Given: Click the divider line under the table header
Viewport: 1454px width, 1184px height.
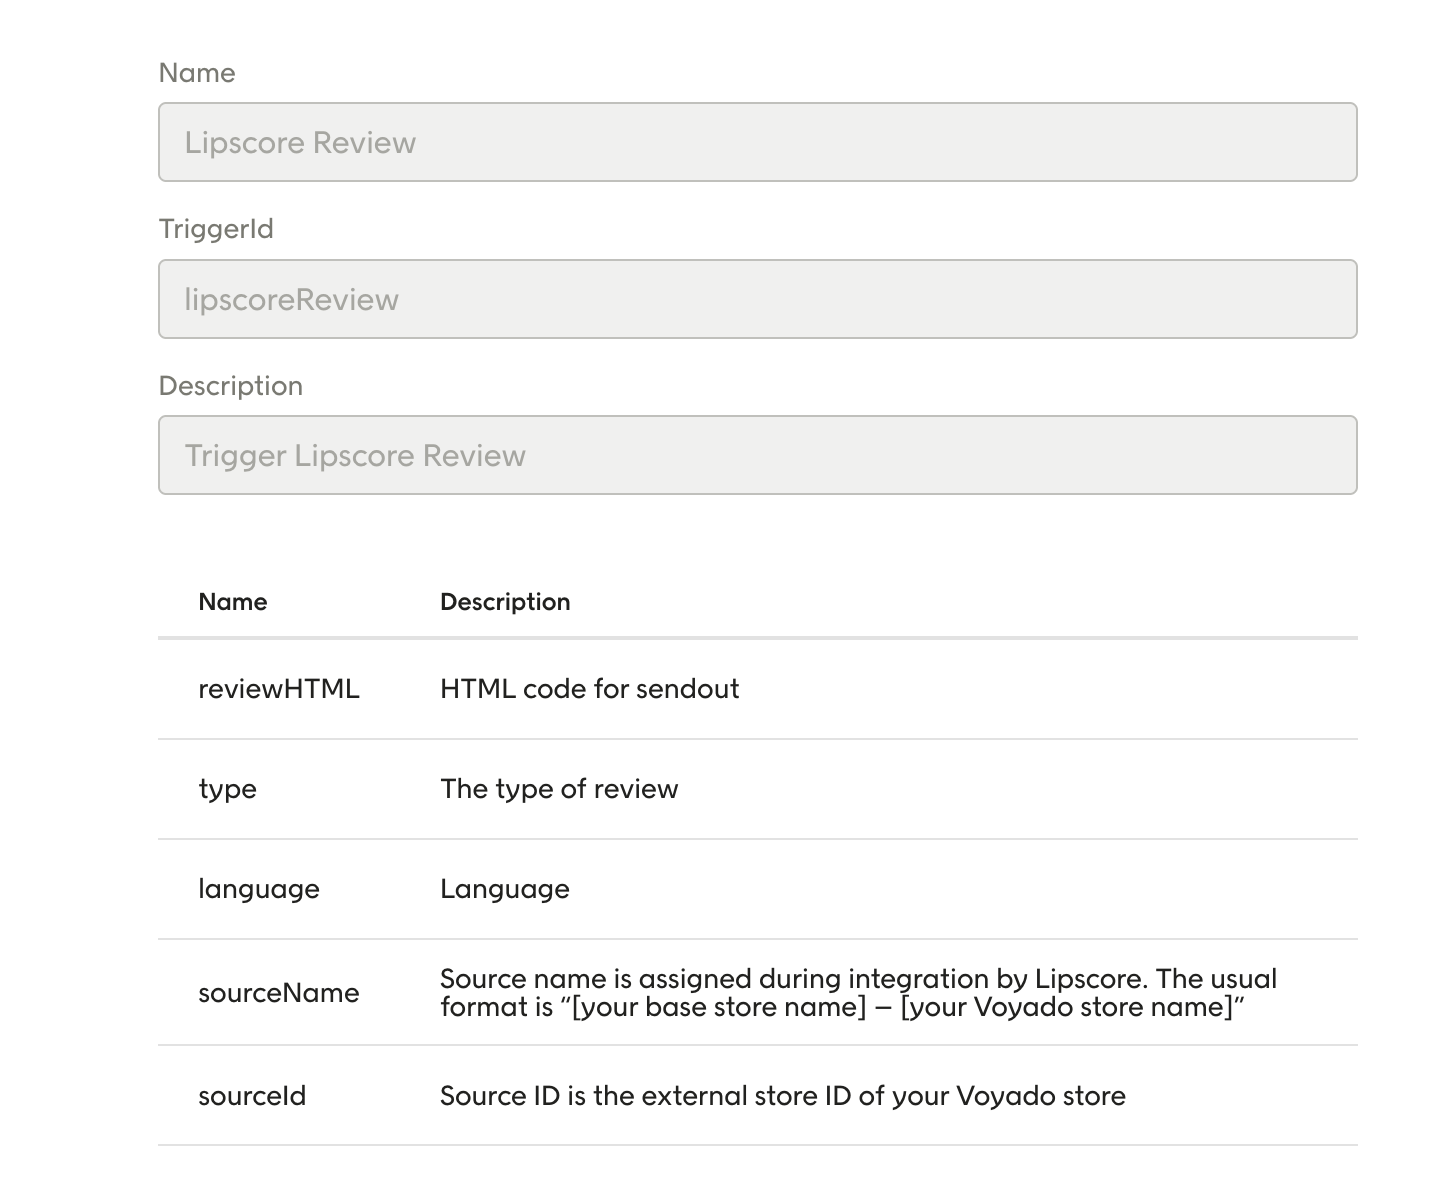Looking at the screenshot, I should [x=757, y=635].
